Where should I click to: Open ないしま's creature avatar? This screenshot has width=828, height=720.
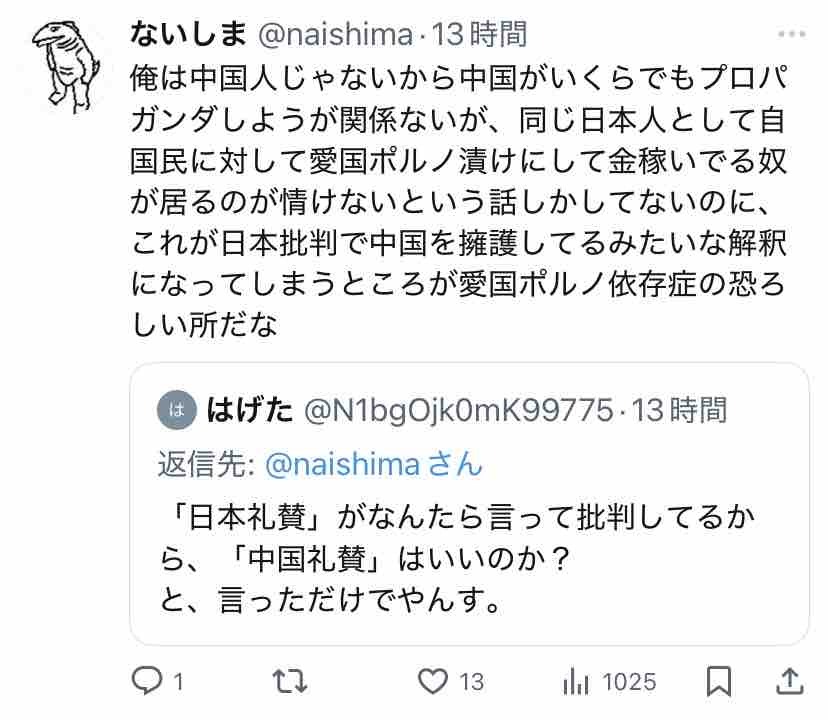click(66, 66)
